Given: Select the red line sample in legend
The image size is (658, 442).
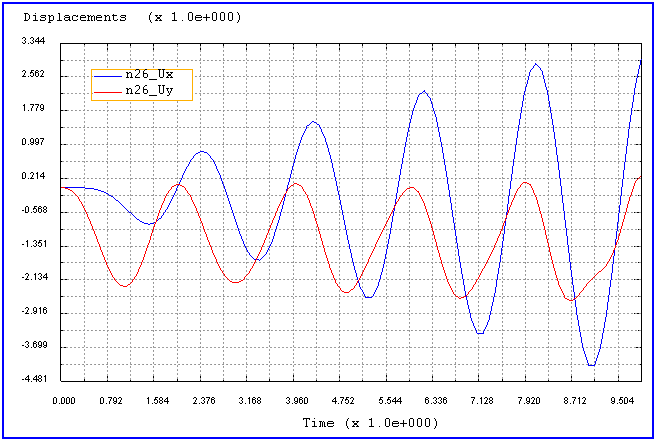Looking at the screenshot, I should (107, 90).
